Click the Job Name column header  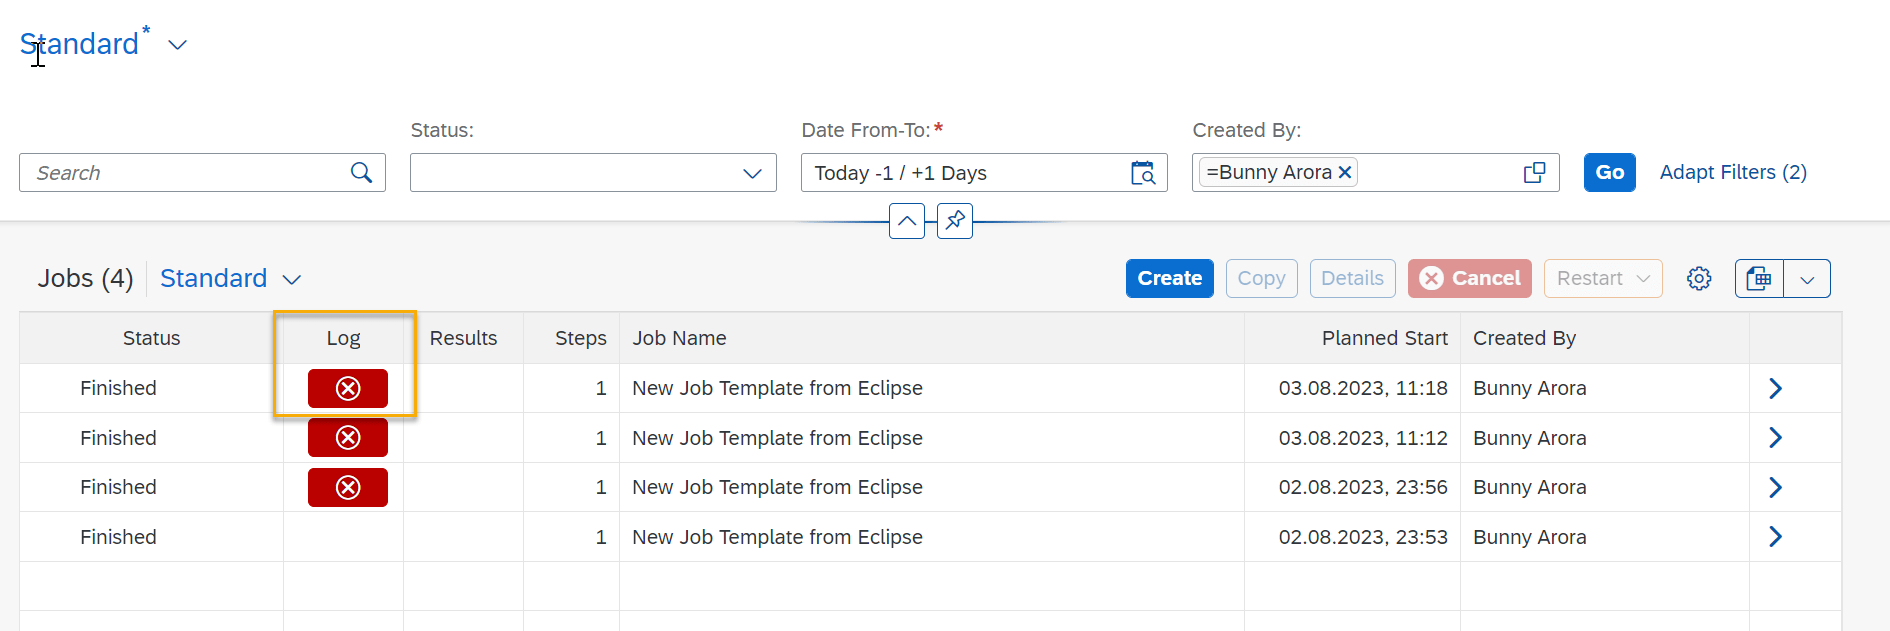coord(932,338)
